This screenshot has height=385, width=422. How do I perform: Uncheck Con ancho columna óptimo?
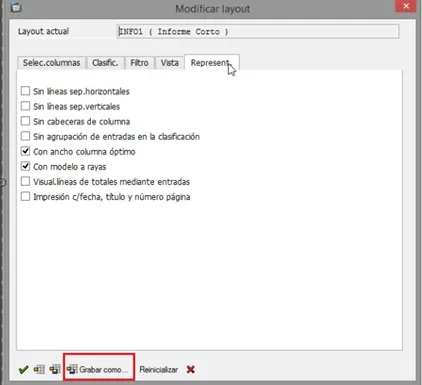click(25, 151)
